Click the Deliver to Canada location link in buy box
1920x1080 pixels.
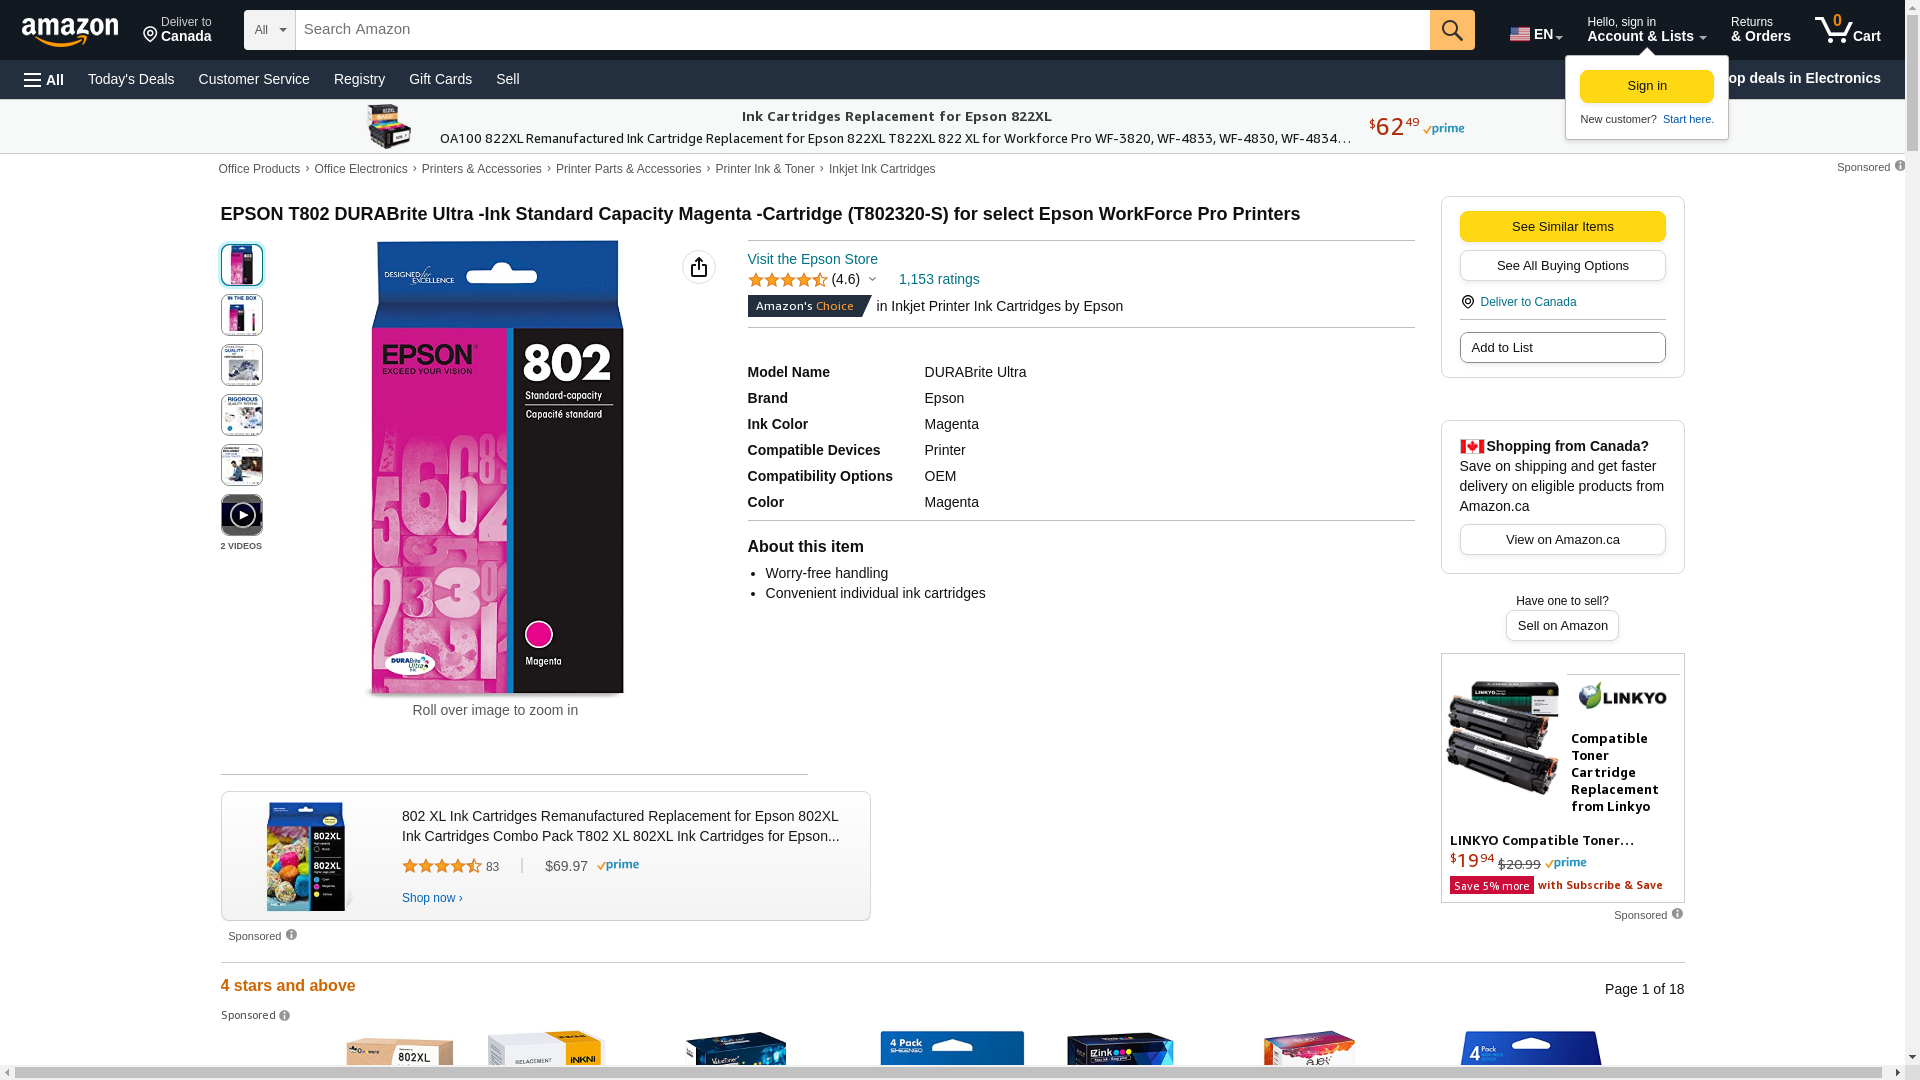click(x=1527, y=302)
